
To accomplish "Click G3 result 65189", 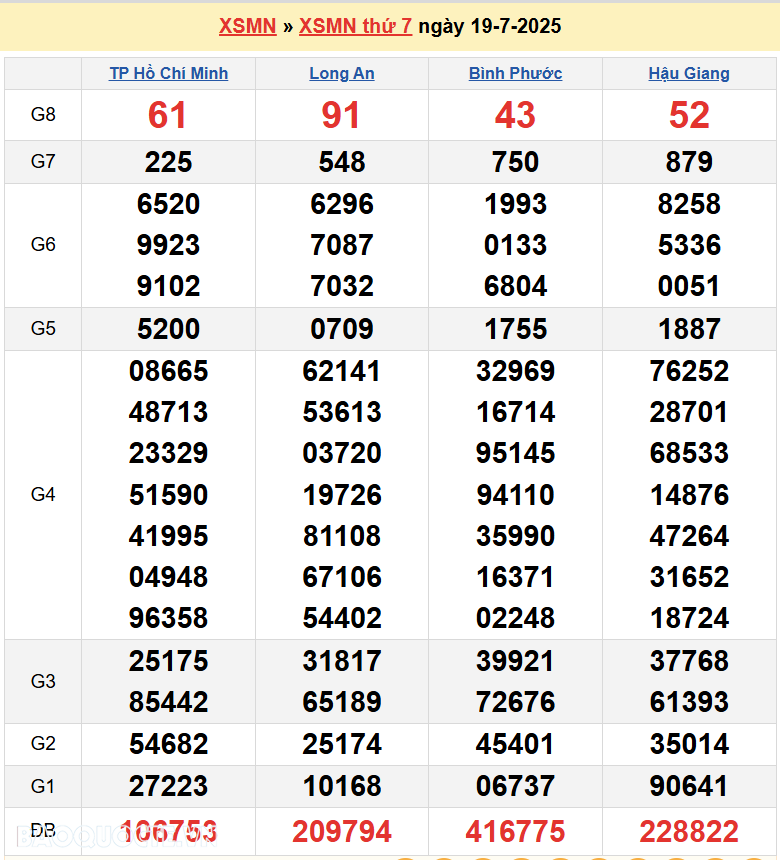I will 342,702.
